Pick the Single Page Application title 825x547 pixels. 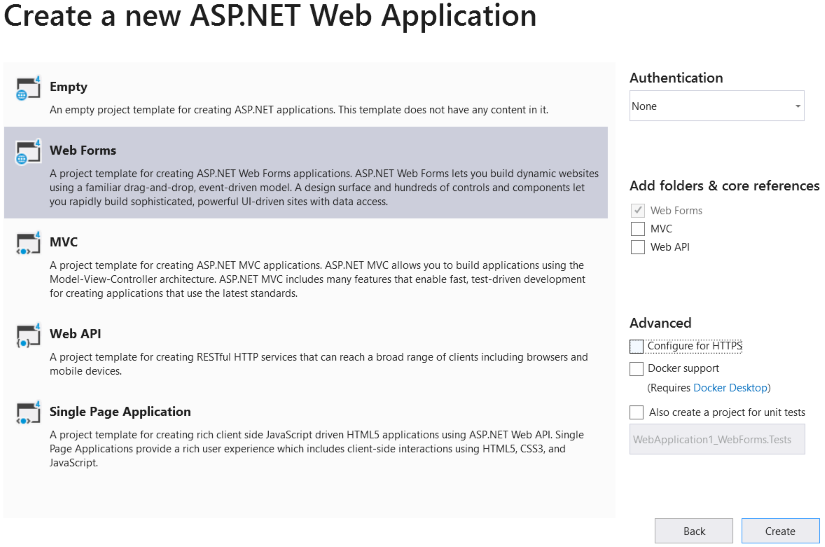pyautogui.click(x=120, y=411)
